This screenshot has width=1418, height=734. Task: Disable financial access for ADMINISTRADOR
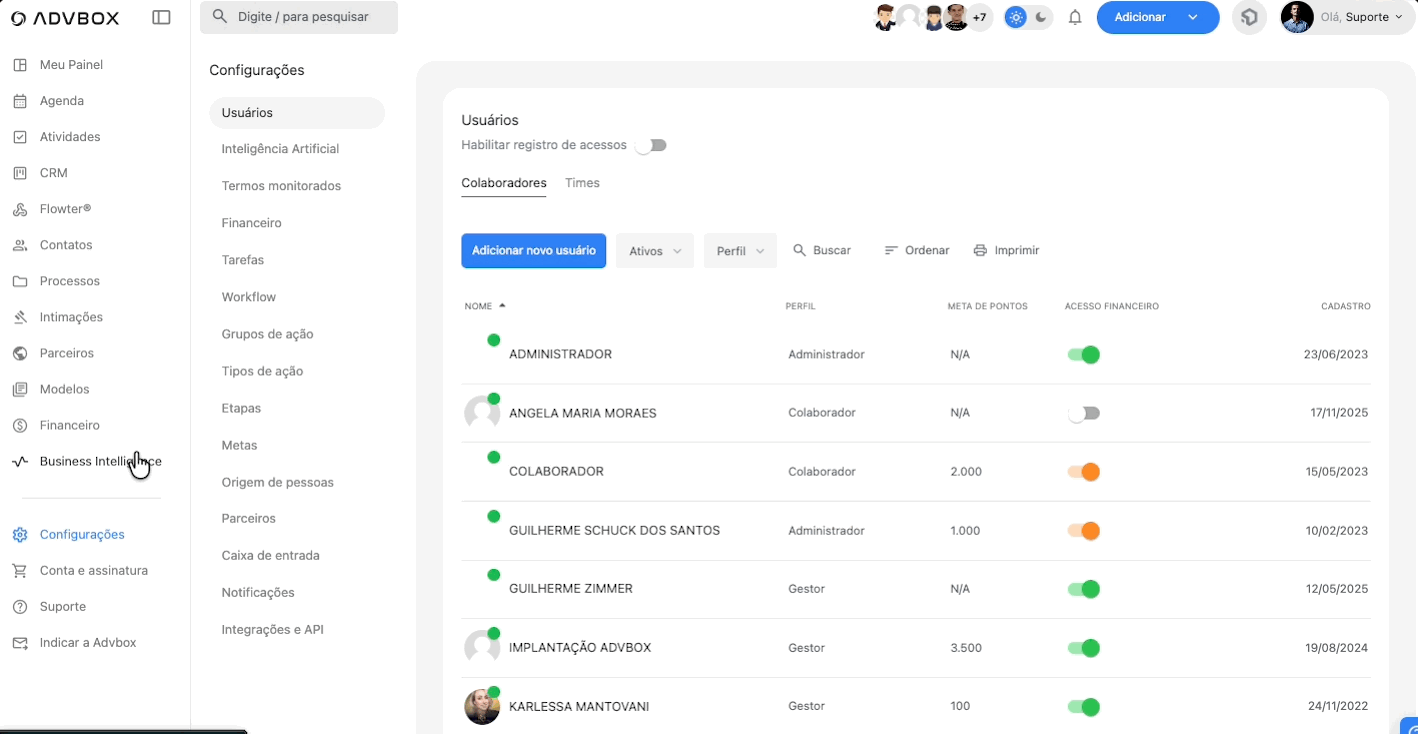click(x=1083, y=355)
